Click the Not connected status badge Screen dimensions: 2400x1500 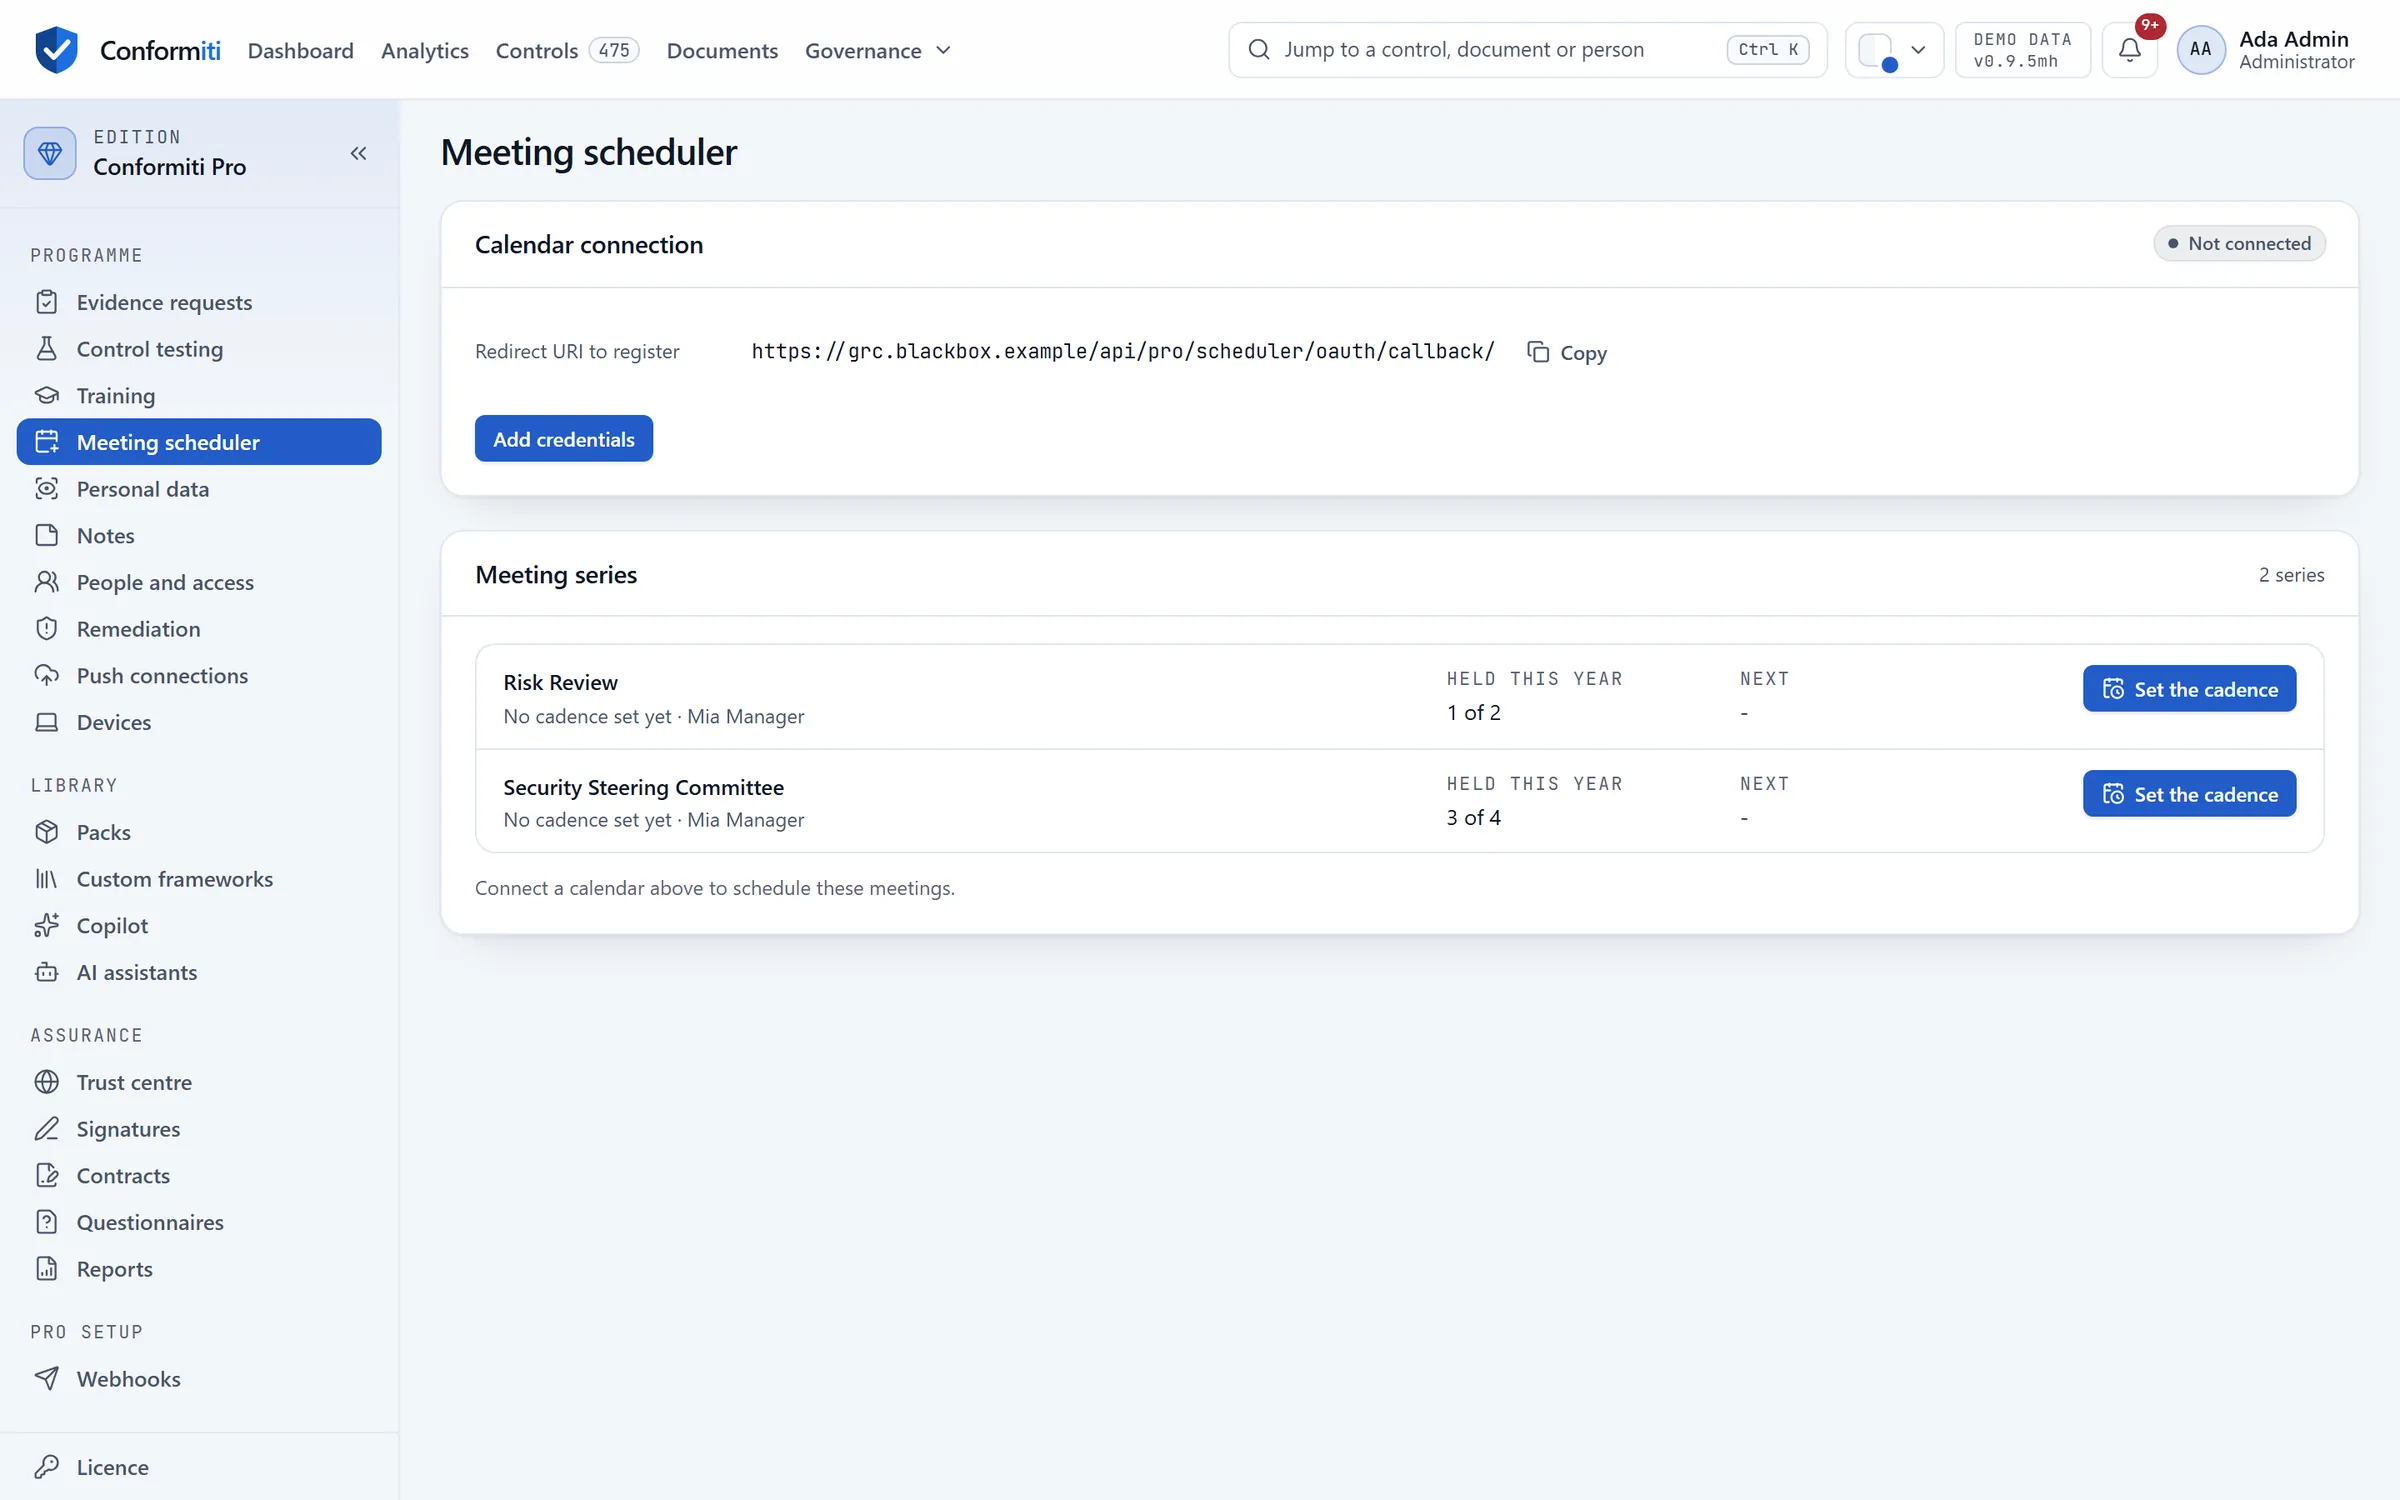click(2239, 243)
